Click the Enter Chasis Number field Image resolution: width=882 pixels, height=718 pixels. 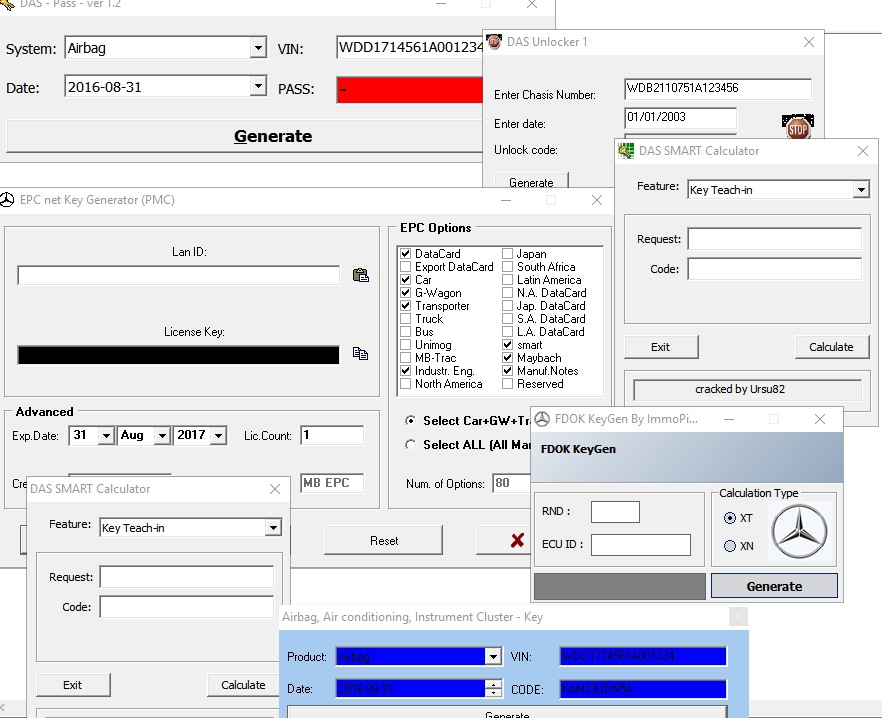(718, 88)
